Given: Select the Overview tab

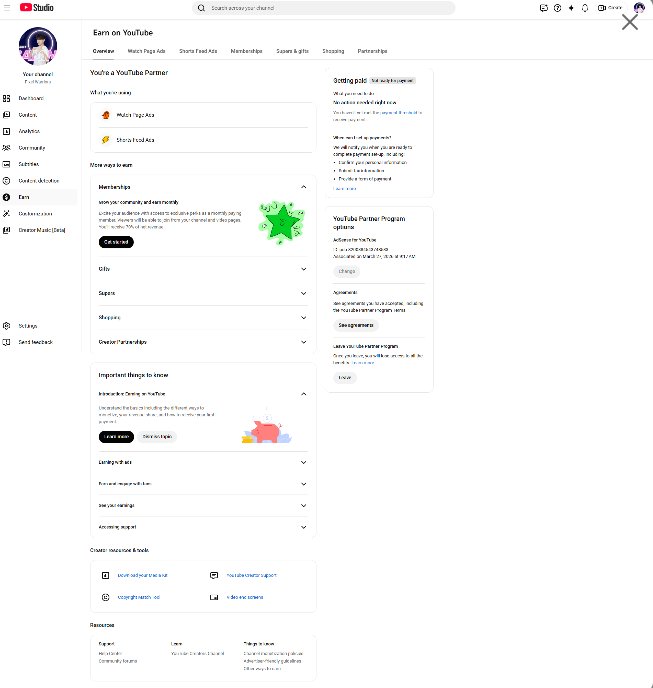Looking at the screenshot, I should tap(103, 51).
